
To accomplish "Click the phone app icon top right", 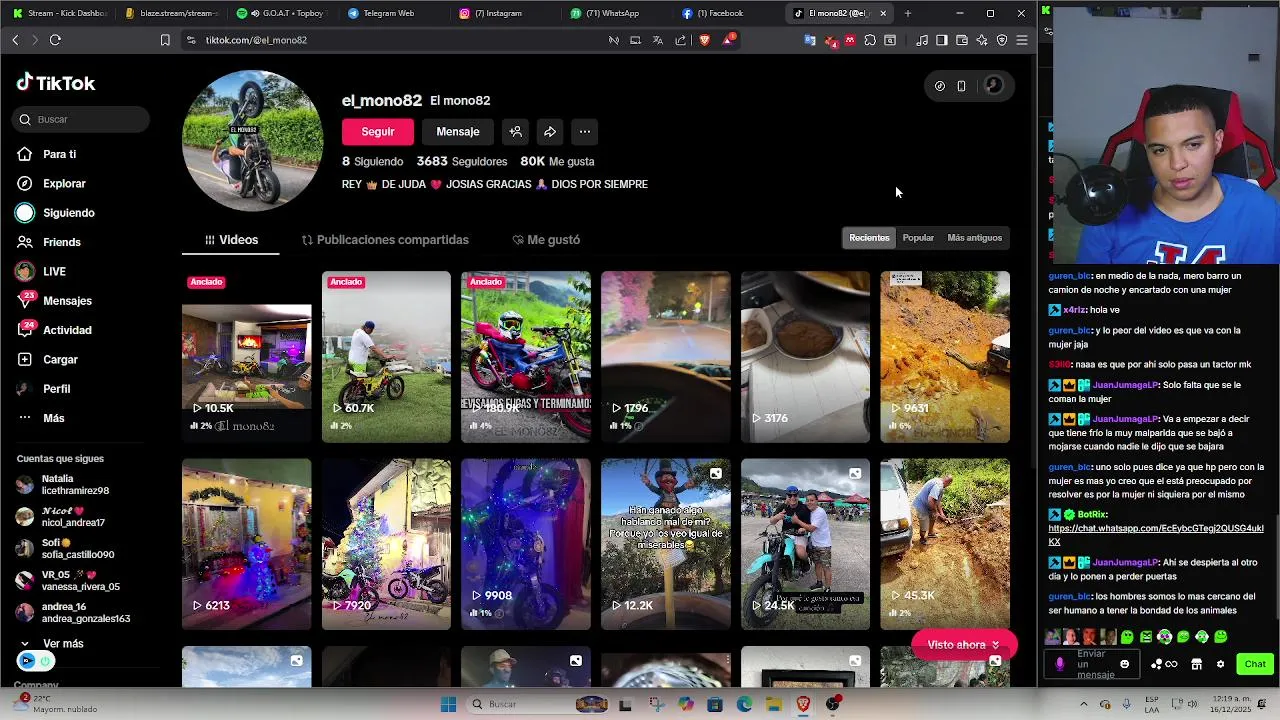I will click(x=962, y=86).
